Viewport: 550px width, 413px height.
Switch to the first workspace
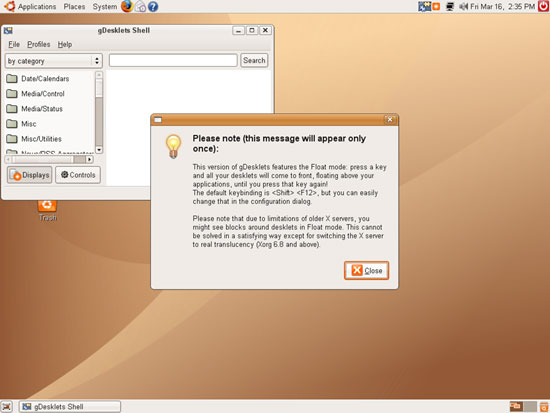click(x=516, y=407)
